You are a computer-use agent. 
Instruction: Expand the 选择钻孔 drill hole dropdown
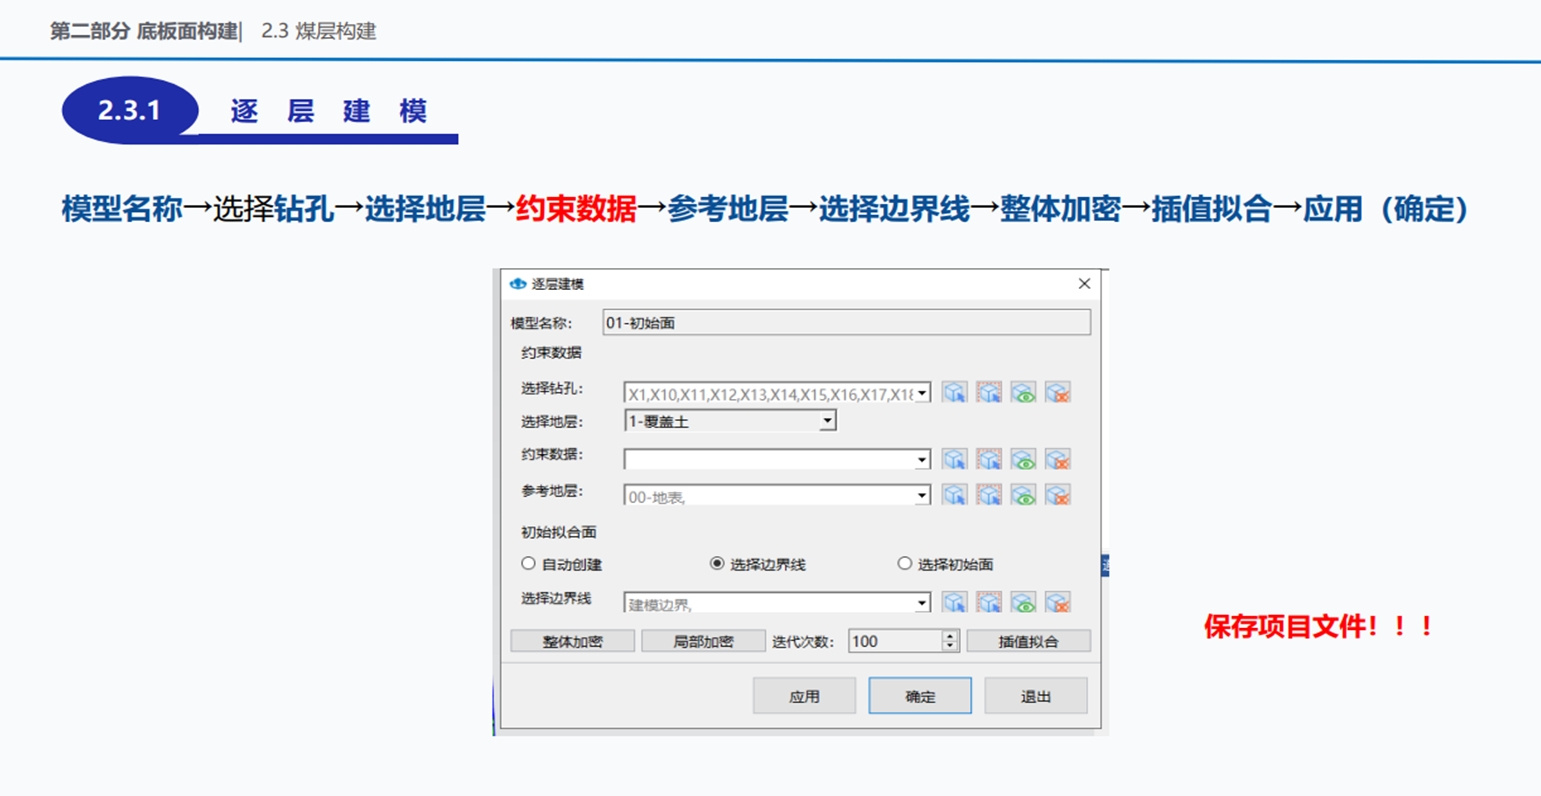pos(922,393)
